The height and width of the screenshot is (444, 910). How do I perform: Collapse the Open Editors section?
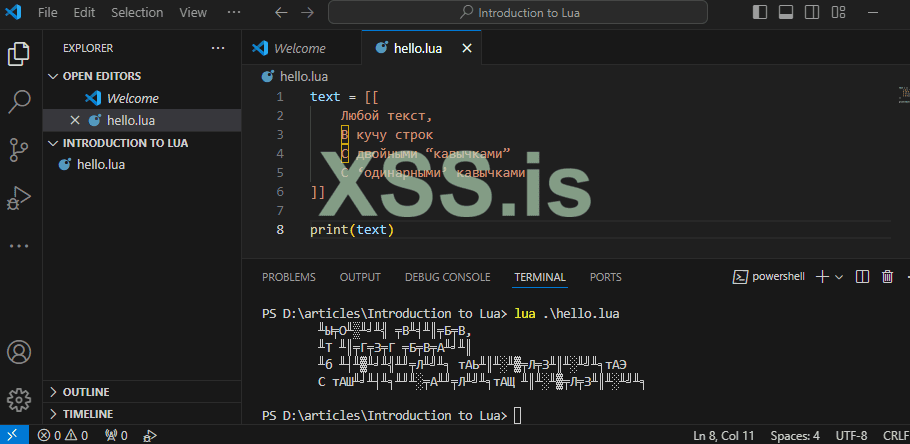[54, 76]
